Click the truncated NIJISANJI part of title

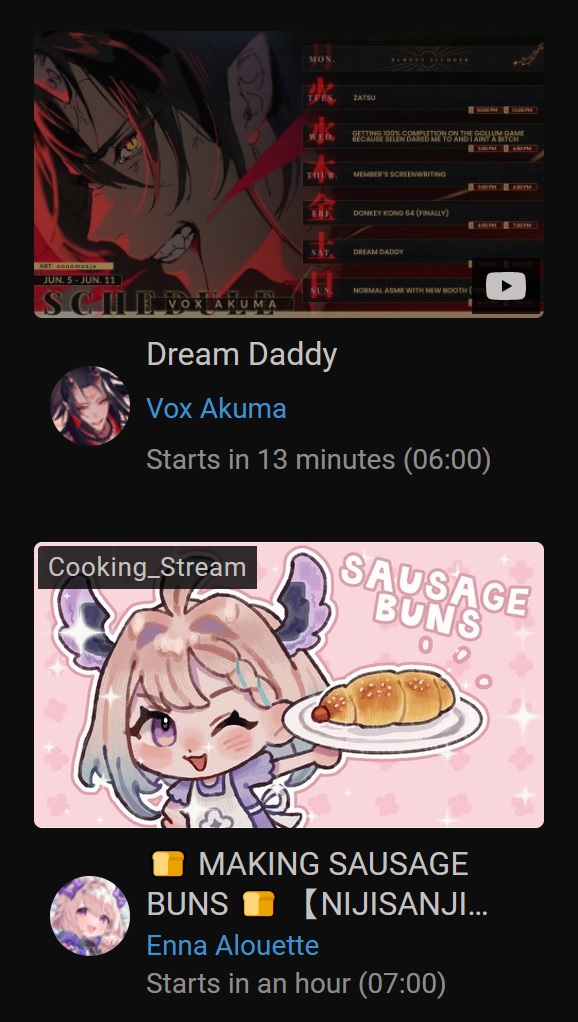click(395, 905)
